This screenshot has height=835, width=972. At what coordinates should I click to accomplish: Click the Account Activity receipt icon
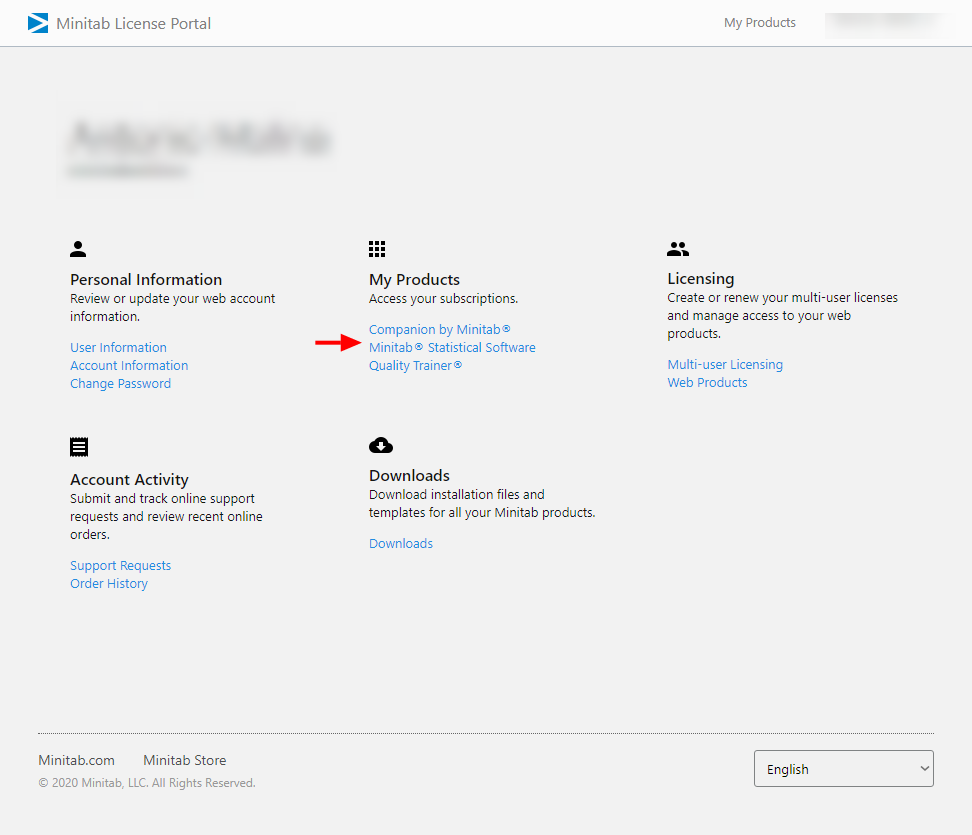[x=79, y=447]
